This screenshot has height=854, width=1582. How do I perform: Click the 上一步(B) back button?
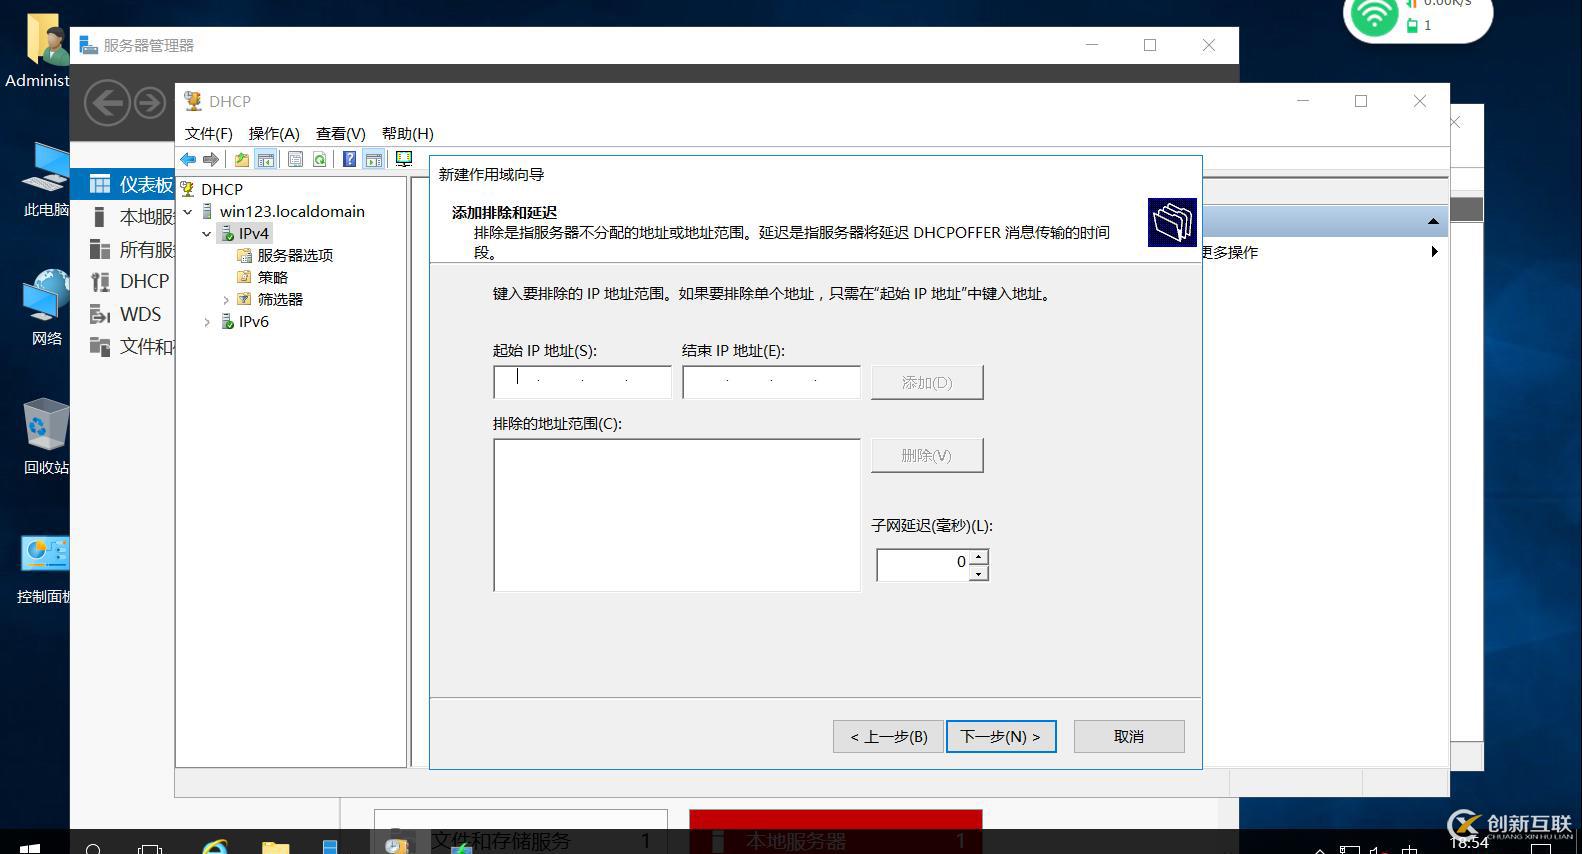pyautogui.click(x=888, y=736)
